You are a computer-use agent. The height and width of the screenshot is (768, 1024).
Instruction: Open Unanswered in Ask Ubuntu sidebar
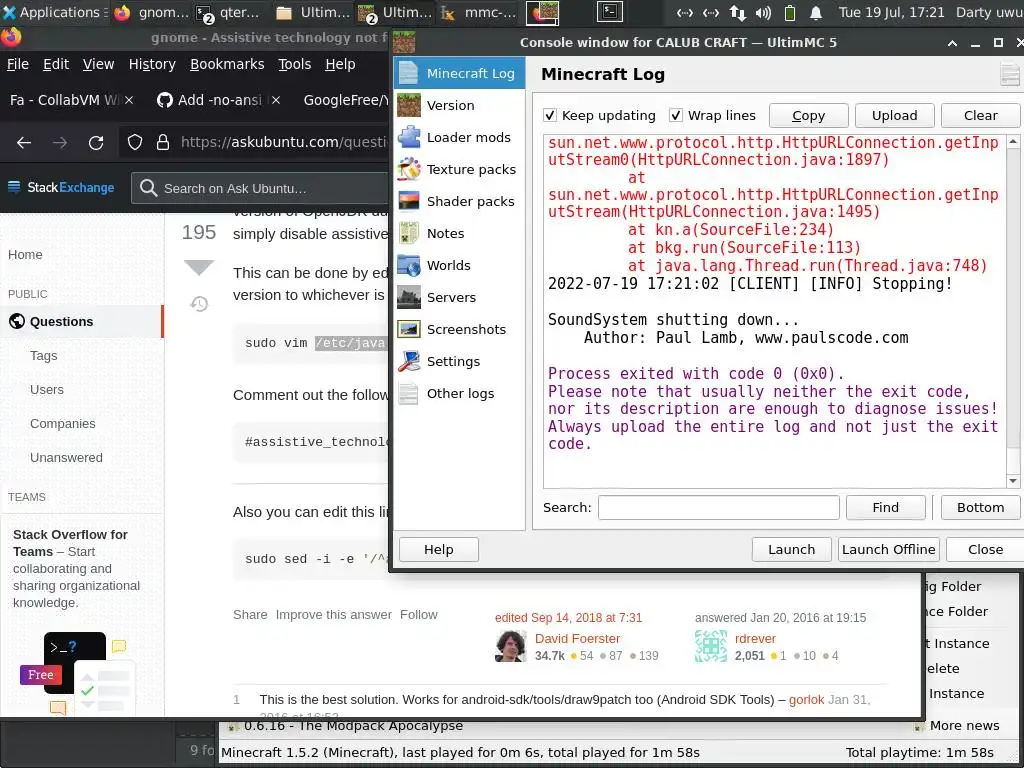click(x=66, y=457)
